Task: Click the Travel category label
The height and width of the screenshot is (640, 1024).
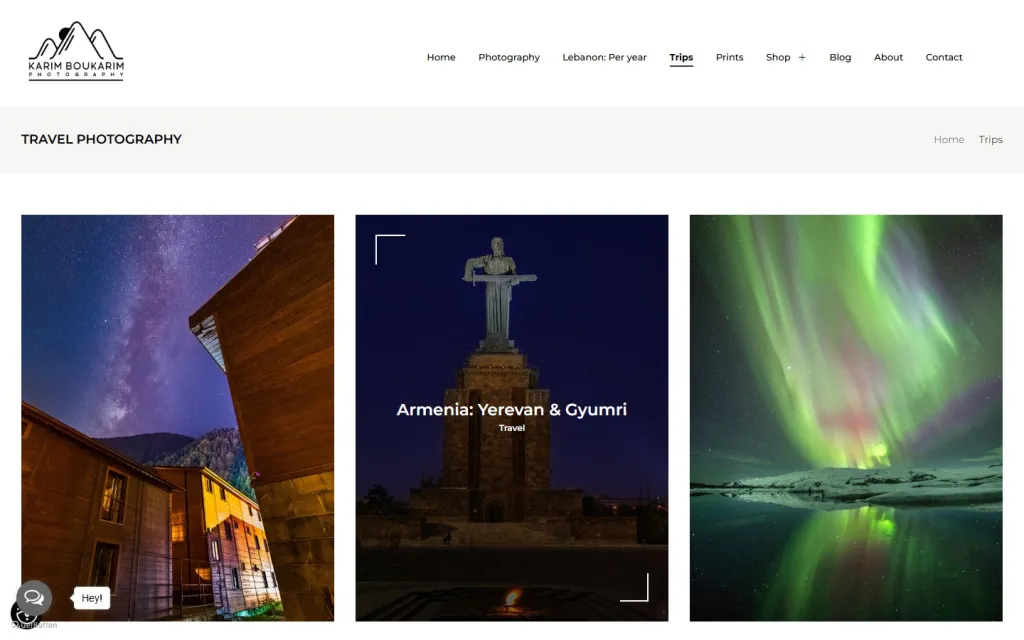Action: pyautogui.click(x=511, y=428)
